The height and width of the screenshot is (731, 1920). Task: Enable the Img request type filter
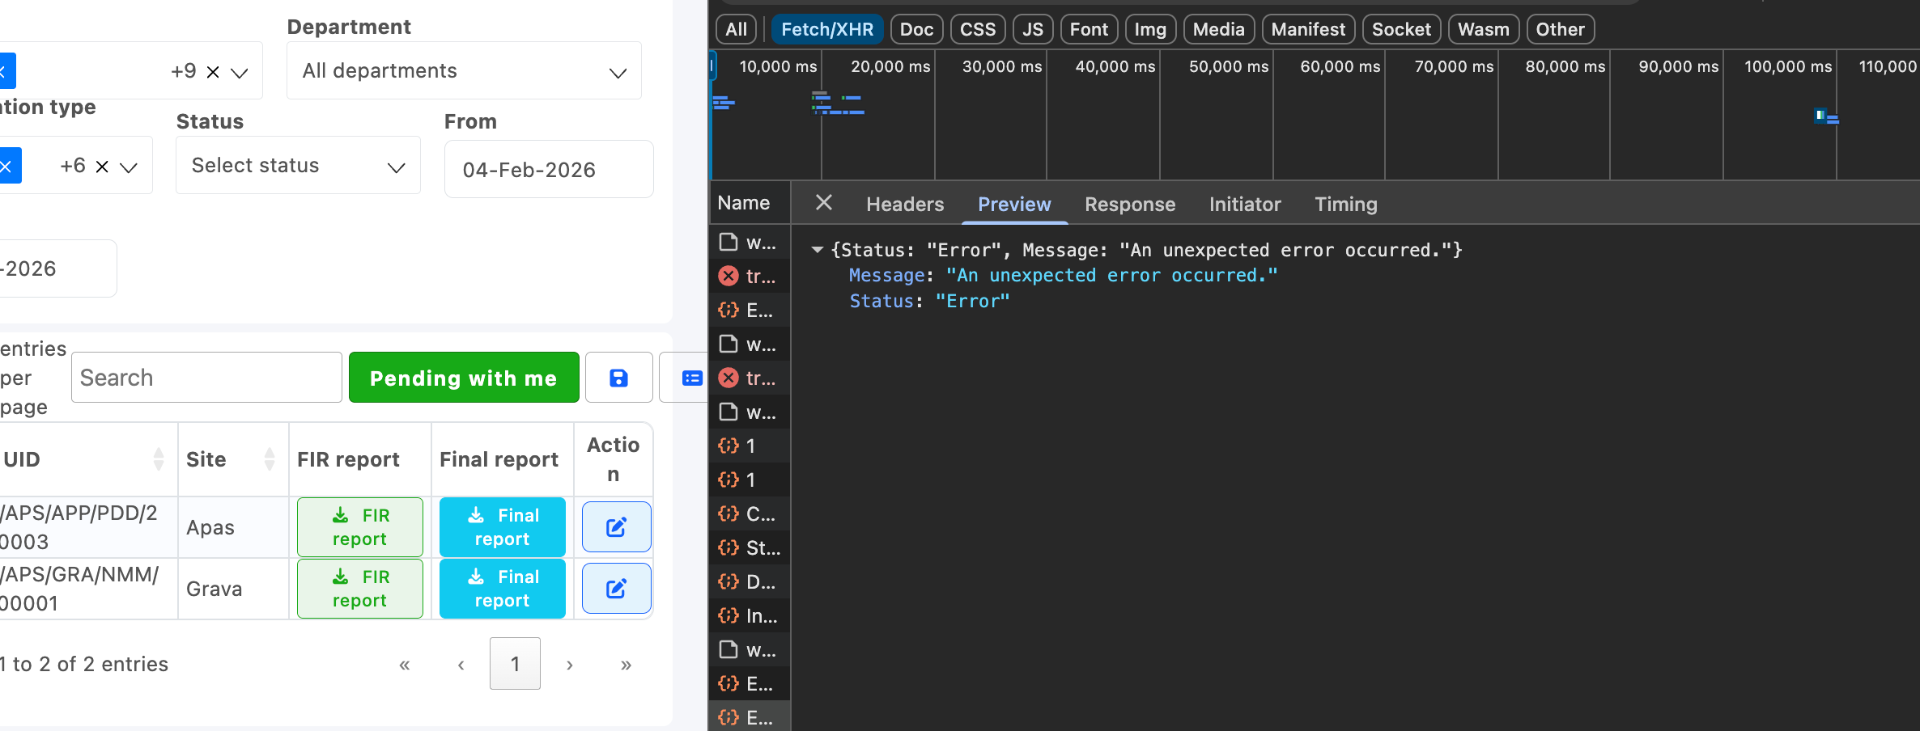click(1149, 29)
